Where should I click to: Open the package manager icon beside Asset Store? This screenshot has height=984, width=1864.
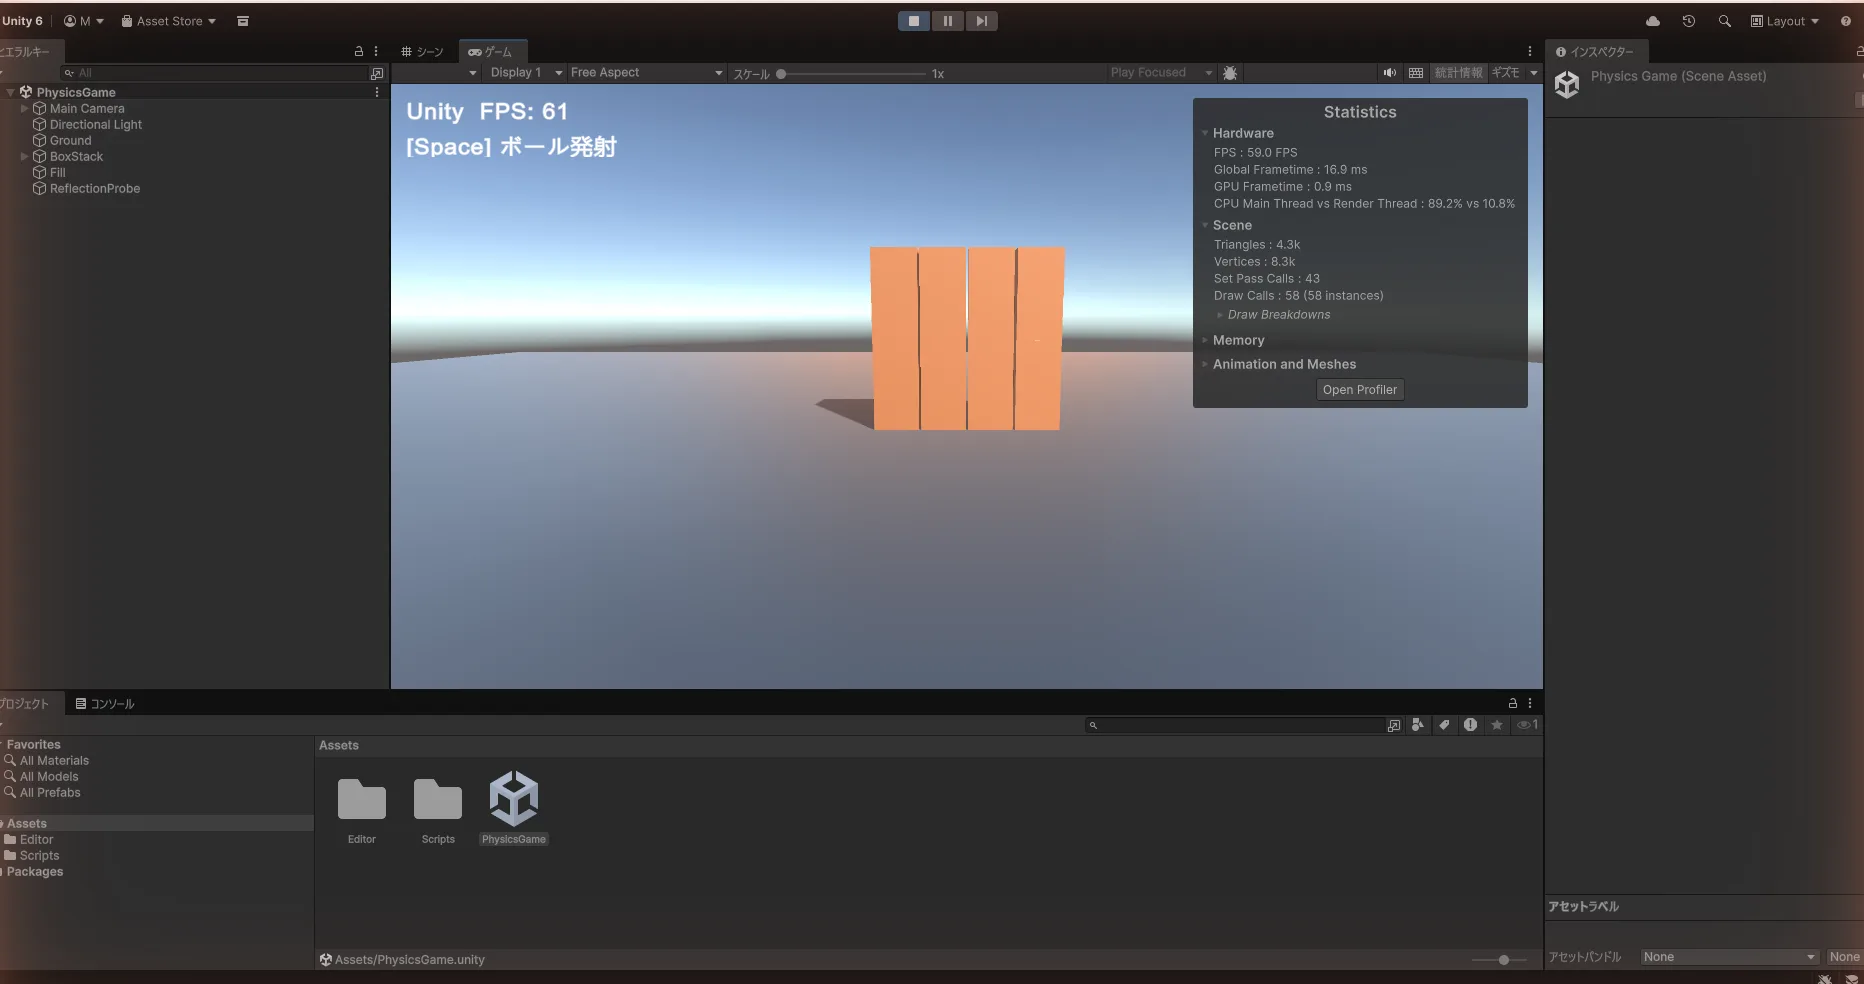[x=242, y=21]
